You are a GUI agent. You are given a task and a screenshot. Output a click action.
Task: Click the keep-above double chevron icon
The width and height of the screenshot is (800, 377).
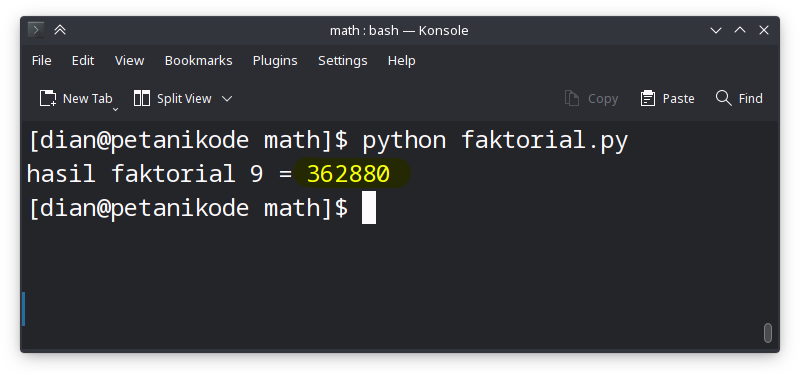[x=60, y=30]
